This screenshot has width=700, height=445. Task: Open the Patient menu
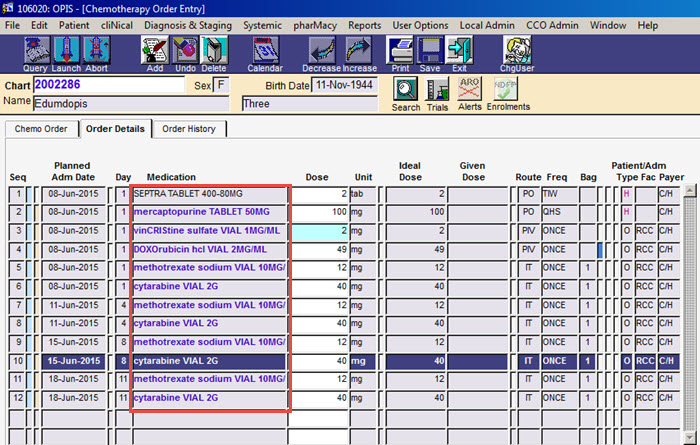[74, 25]
